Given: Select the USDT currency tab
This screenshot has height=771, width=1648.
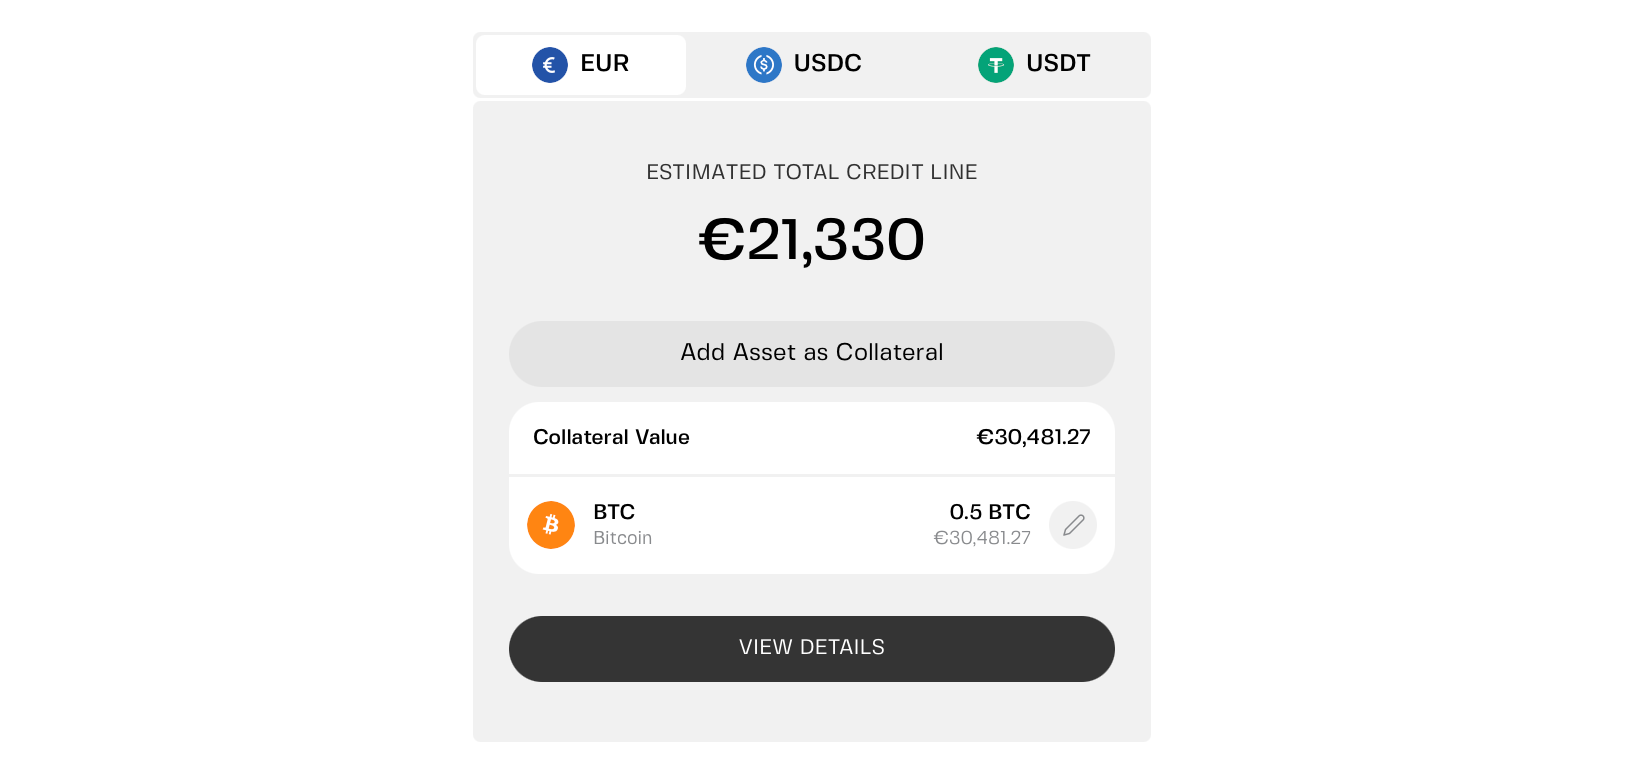Looking at the screenshot, I should [1057, 64].
